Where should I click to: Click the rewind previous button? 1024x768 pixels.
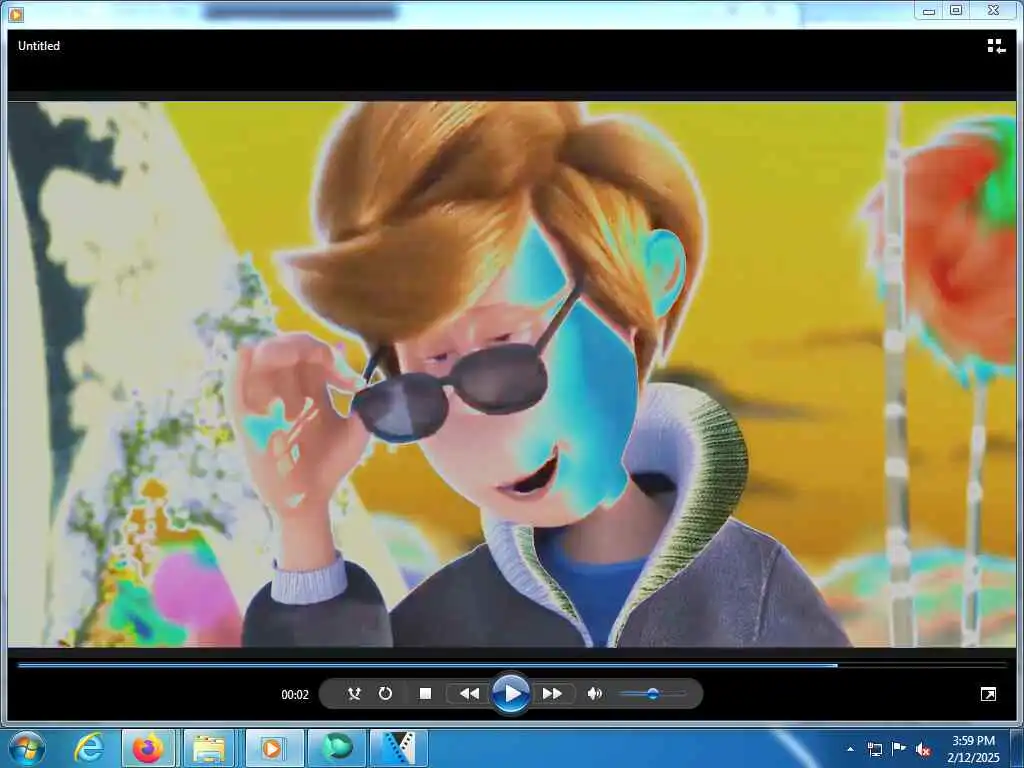click(469, 694)
